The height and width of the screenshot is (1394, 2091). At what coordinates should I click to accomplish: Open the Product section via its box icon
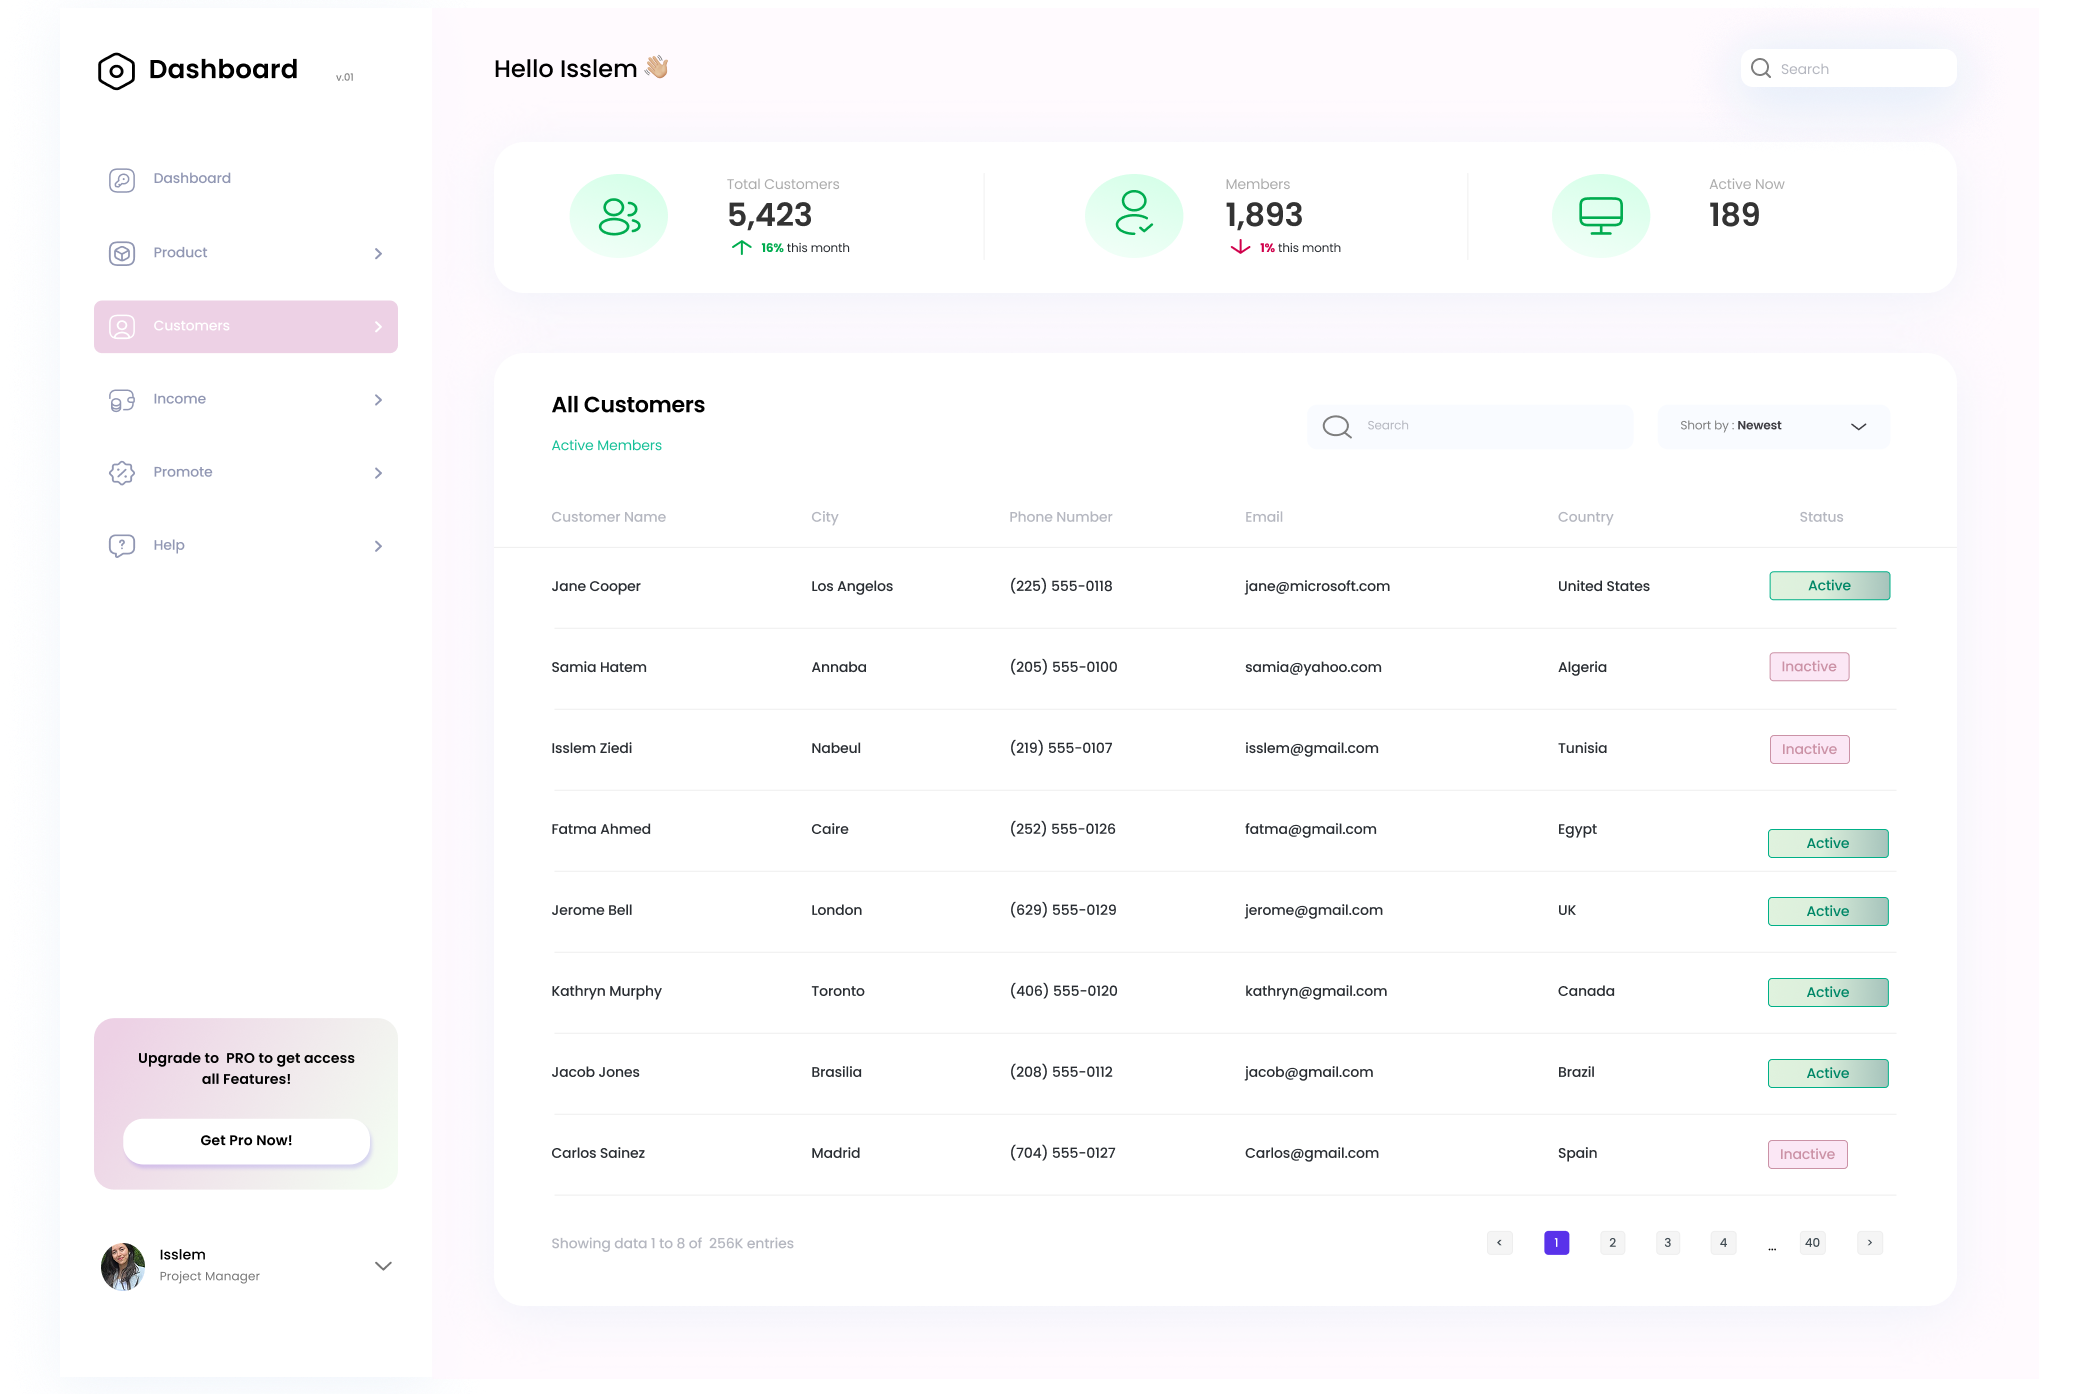121,253
